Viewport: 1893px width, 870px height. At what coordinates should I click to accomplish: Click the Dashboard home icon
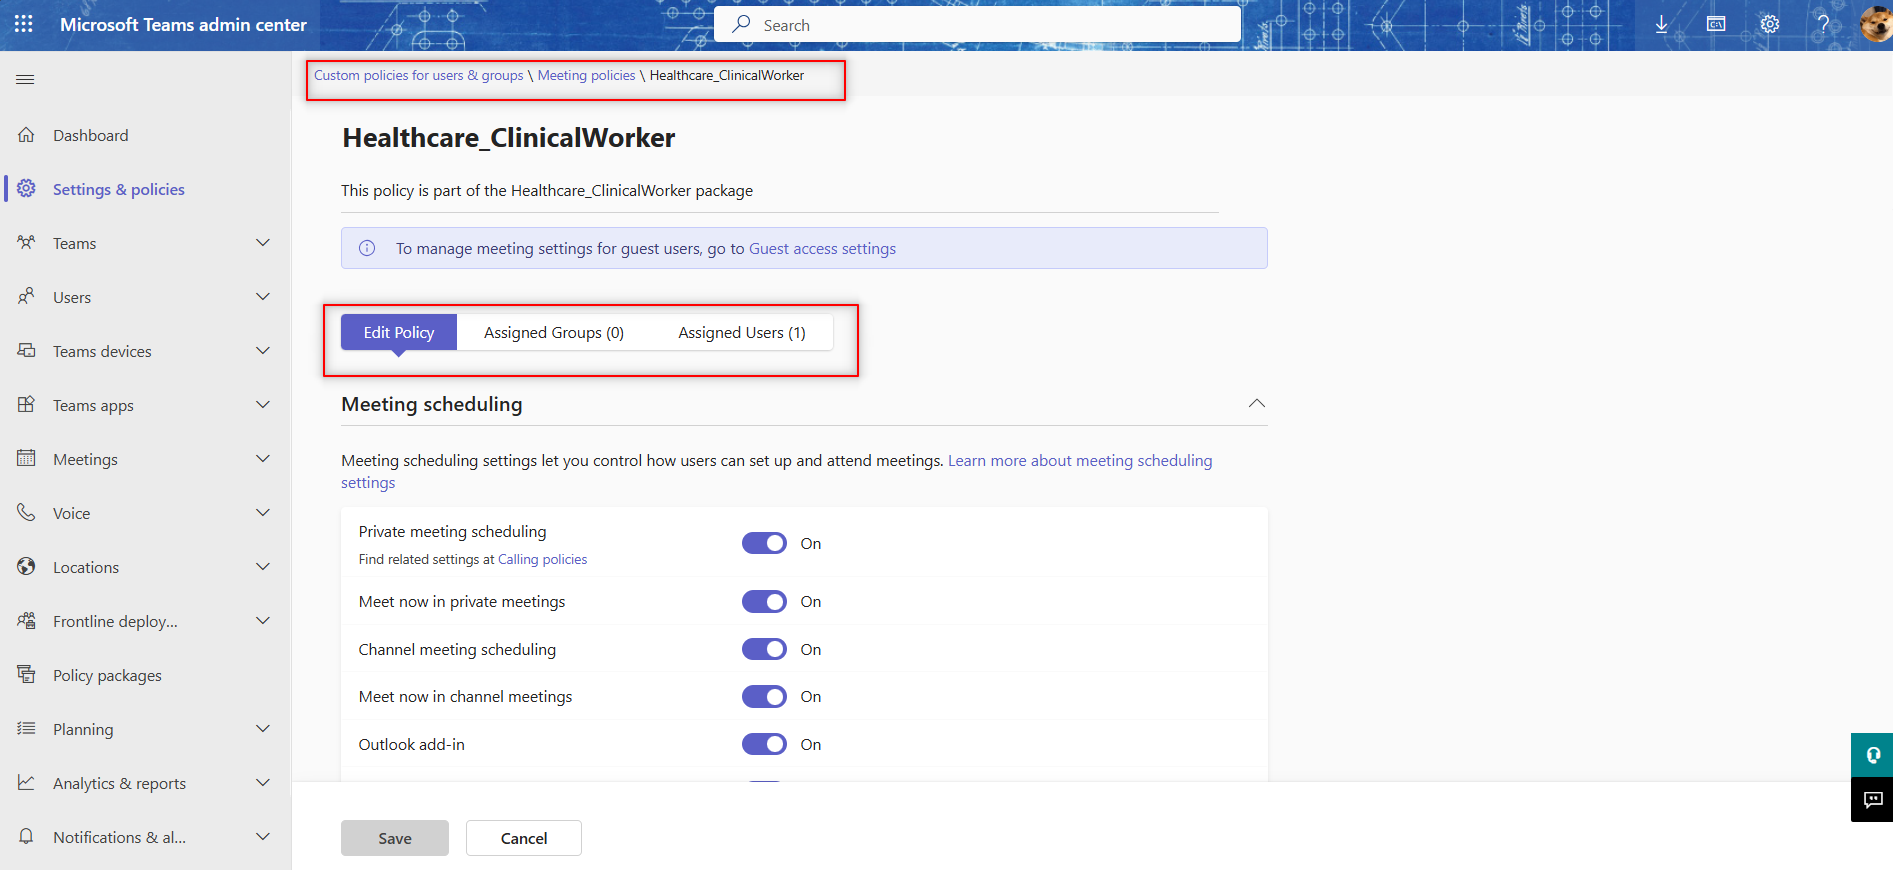[x=27, y=134]
